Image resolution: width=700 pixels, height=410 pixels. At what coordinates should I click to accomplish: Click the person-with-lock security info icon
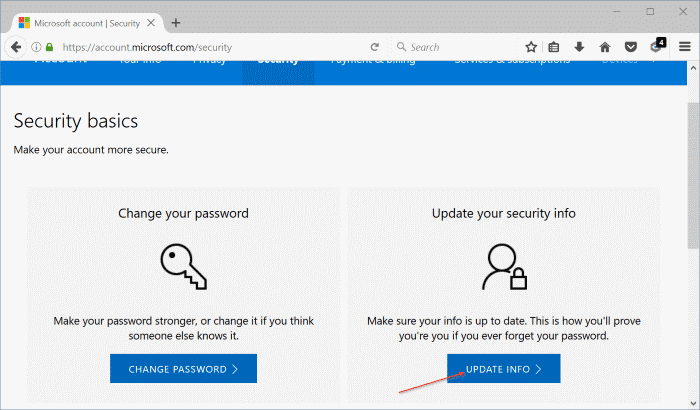(504, 267)
